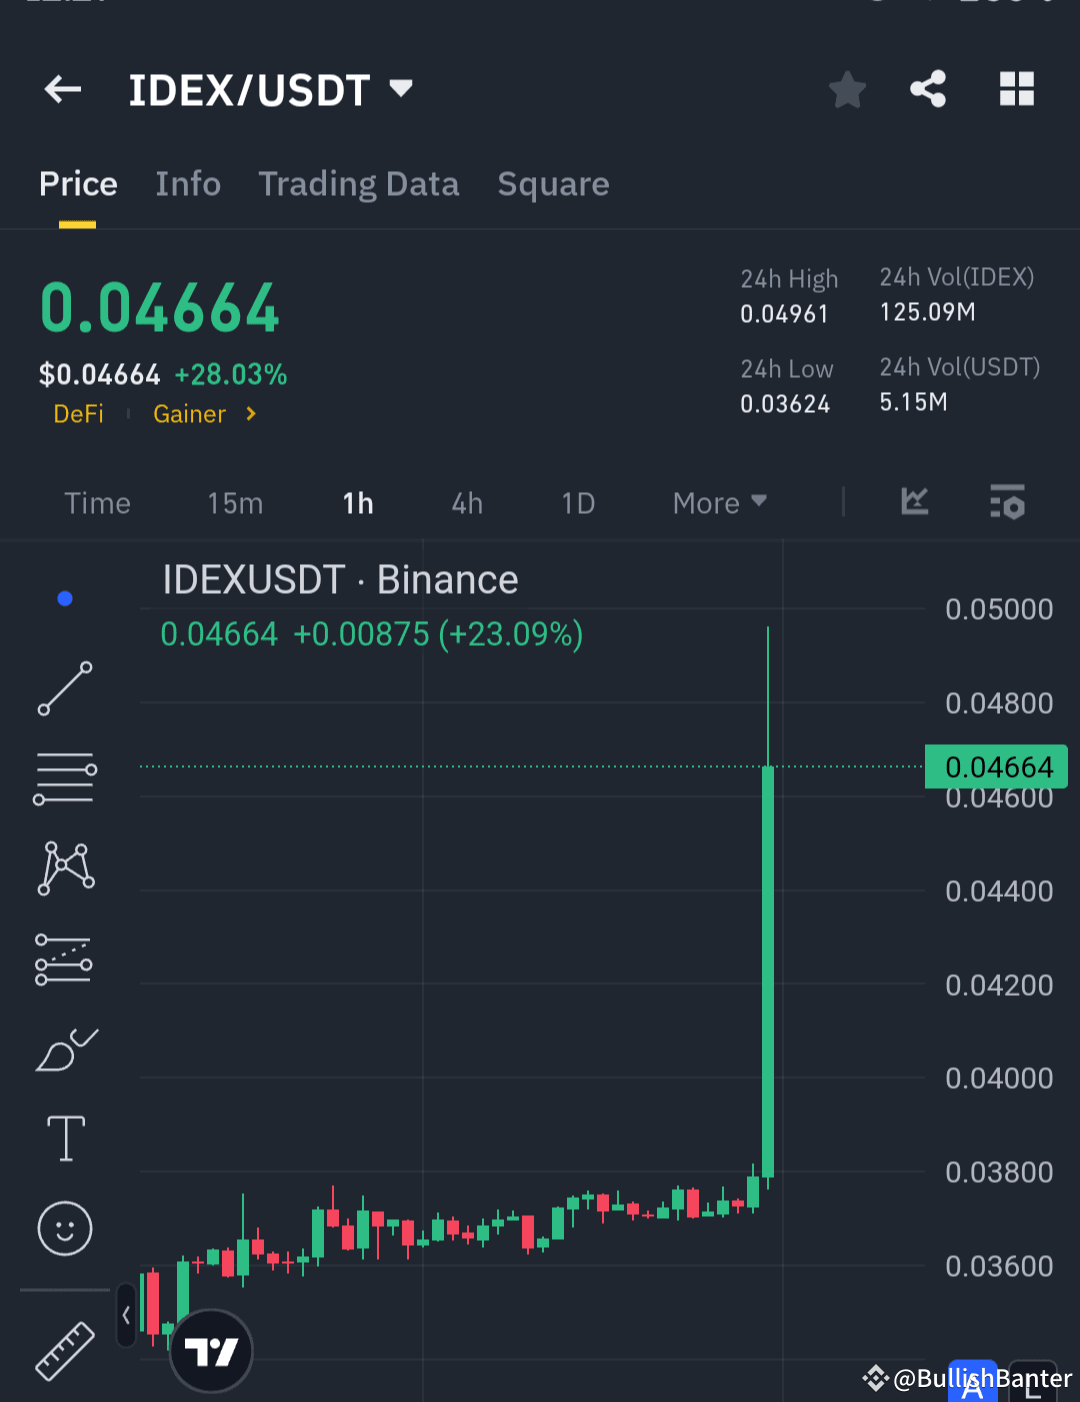1080x1402 pixels.
Task: Open the TradingView logo button
Action: click(210, 1349)
